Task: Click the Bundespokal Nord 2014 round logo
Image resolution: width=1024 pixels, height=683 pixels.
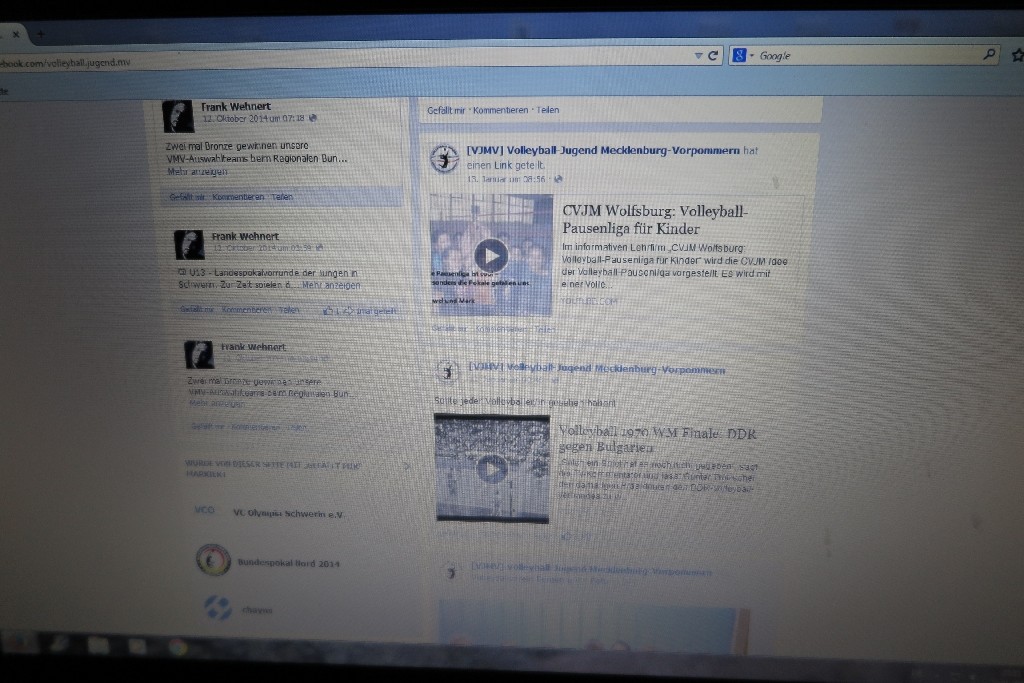Action: [214, 560]
